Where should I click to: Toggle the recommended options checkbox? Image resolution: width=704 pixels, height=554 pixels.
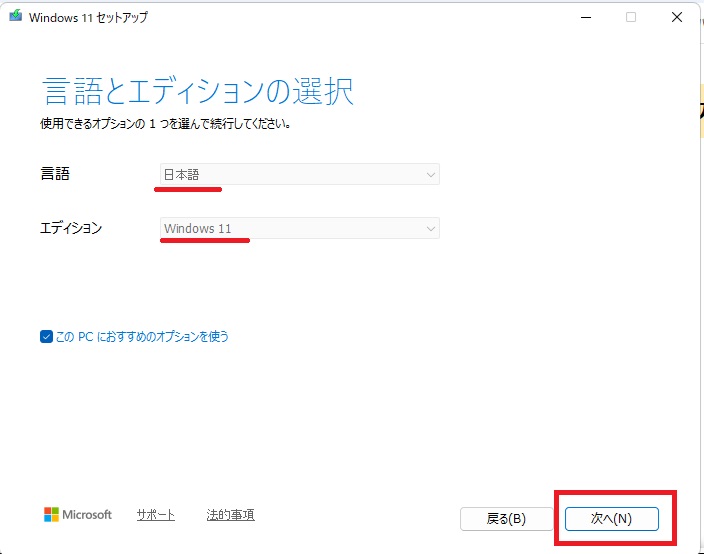pyautogui.click(x=46, y=337)
